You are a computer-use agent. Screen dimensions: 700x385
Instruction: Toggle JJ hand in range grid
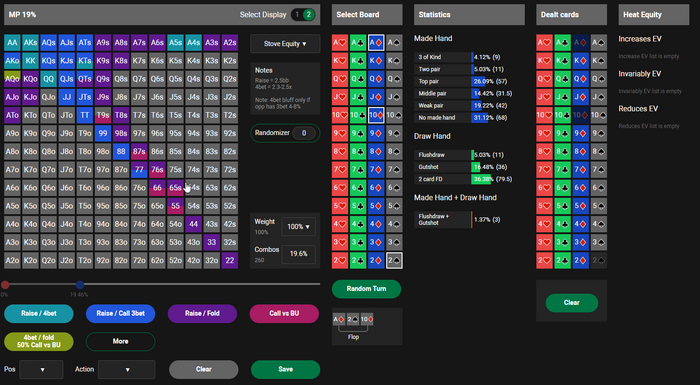coord(67,97)
